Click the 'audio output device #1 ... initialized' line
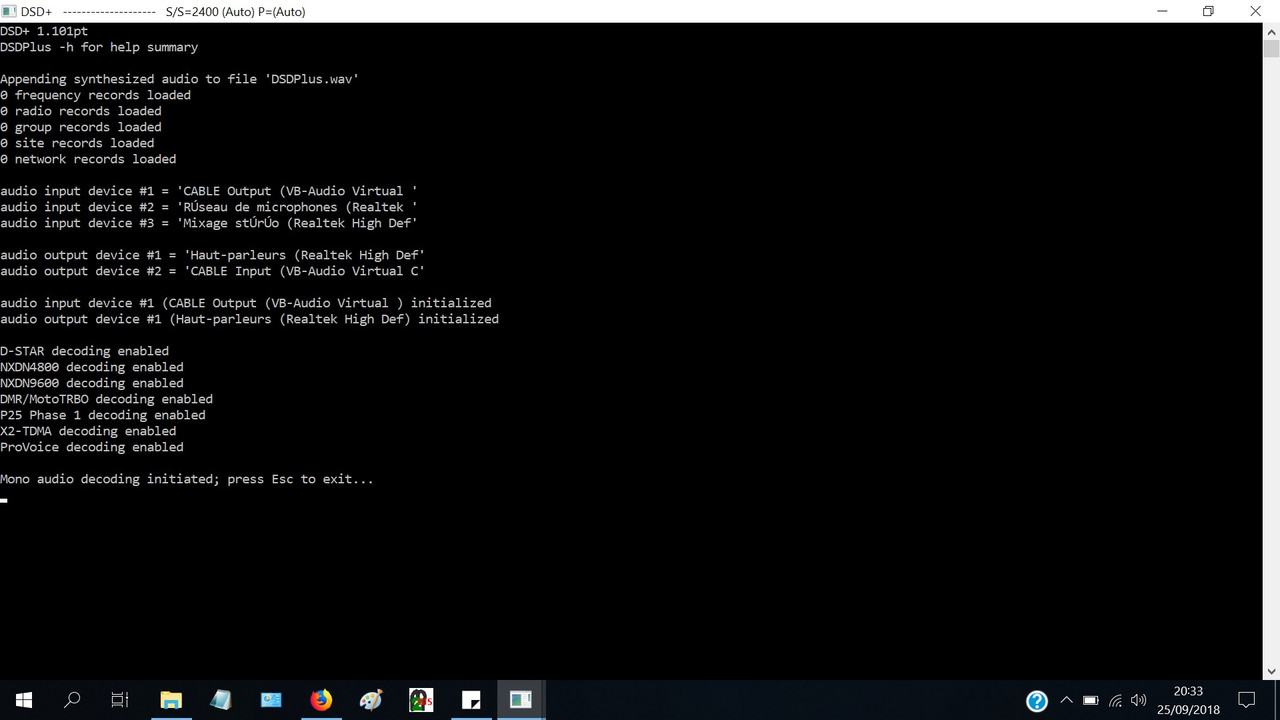 249,319
